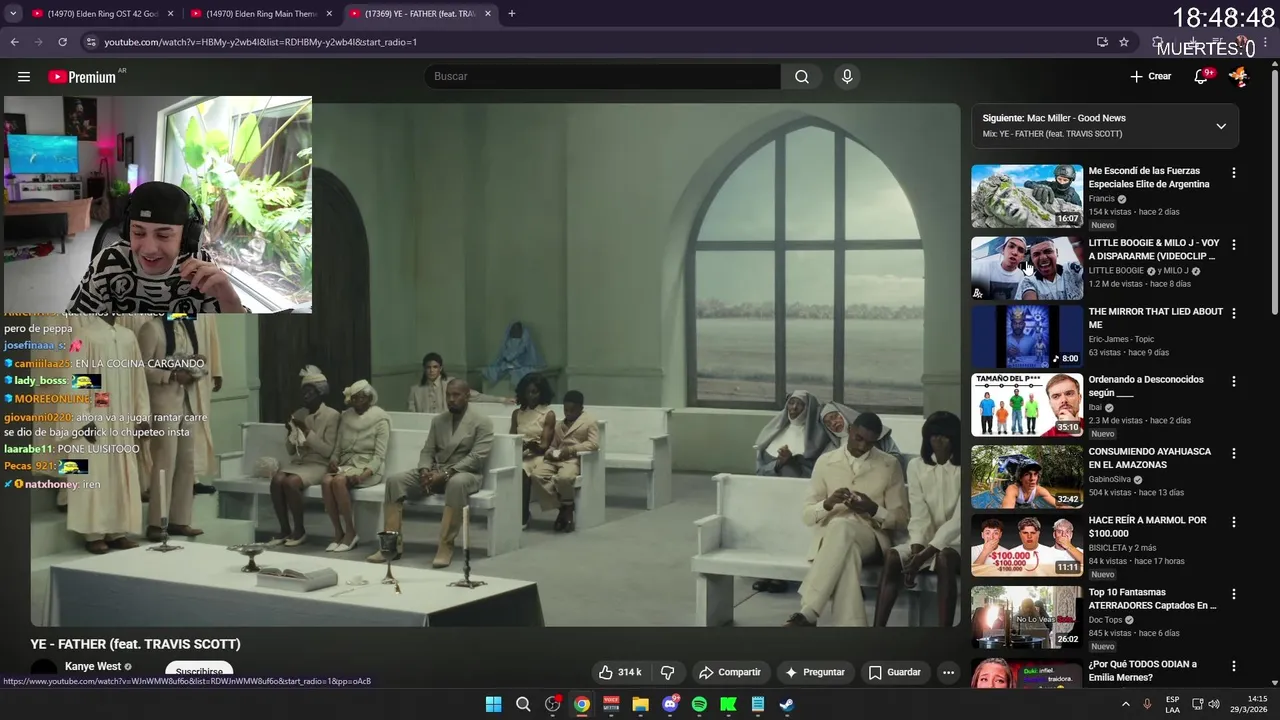Open HACE REÍR A MARMOL video title
Image resolution: width=1280 pixels, height=720 pixels.
[x=1147, y=527]
